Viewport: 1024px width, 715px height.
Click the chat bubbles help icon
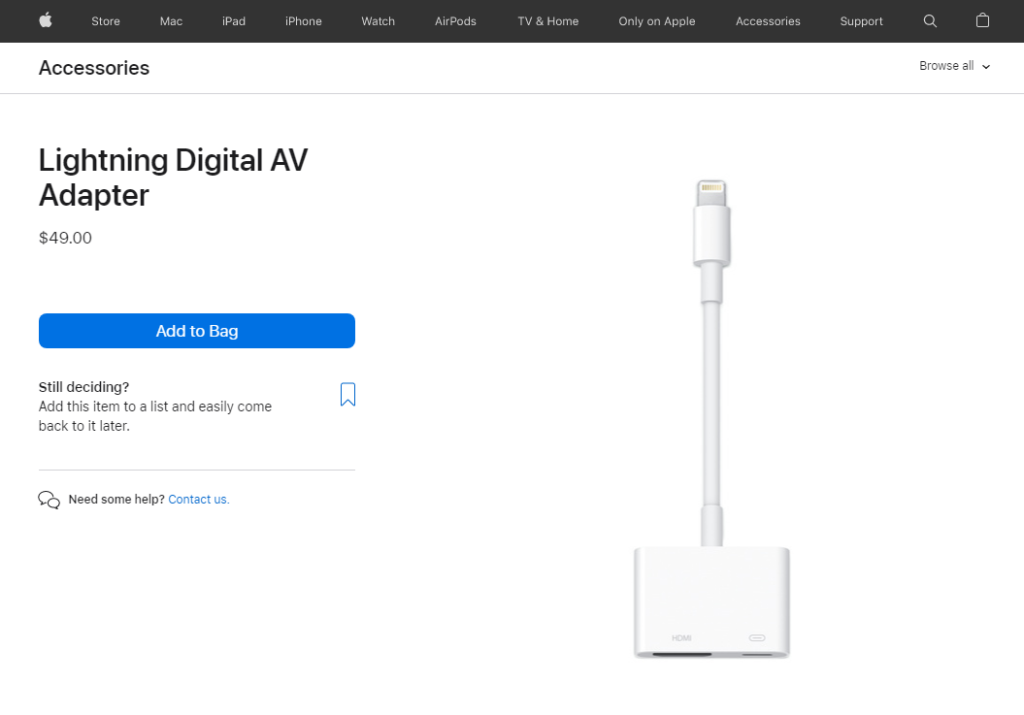[49, 498]
